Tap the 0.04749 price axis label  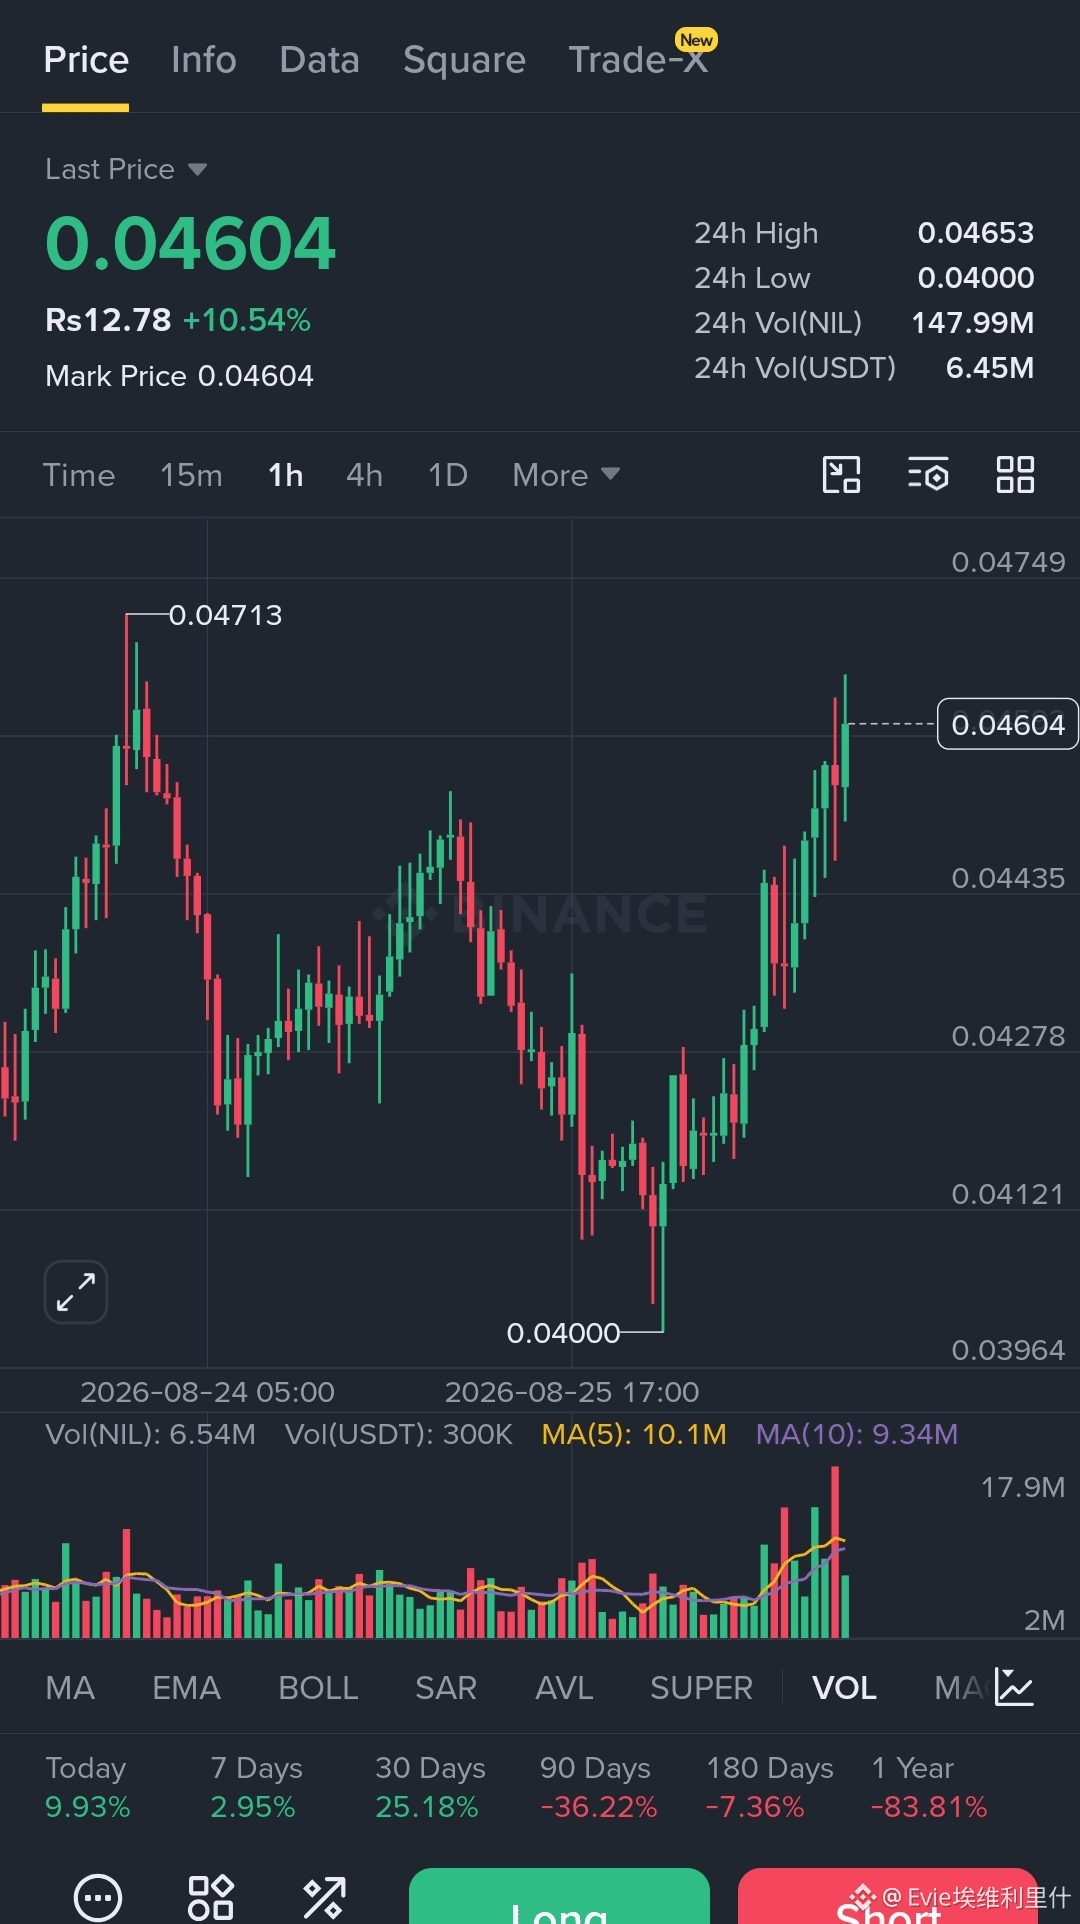coord(1008,562)
